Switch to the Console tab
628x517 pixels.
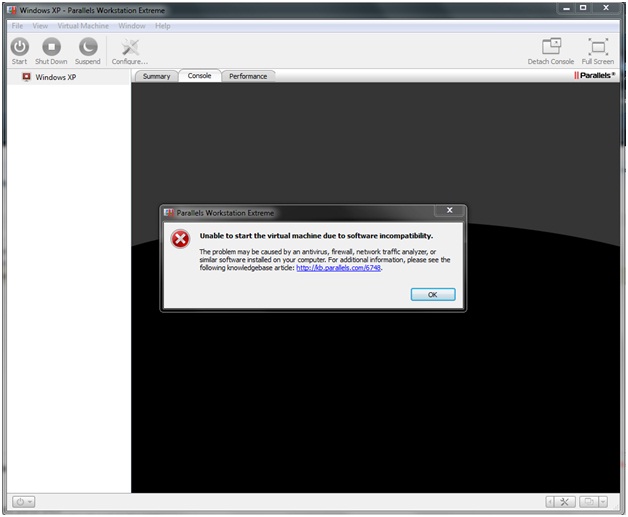(x=199, y=76)
